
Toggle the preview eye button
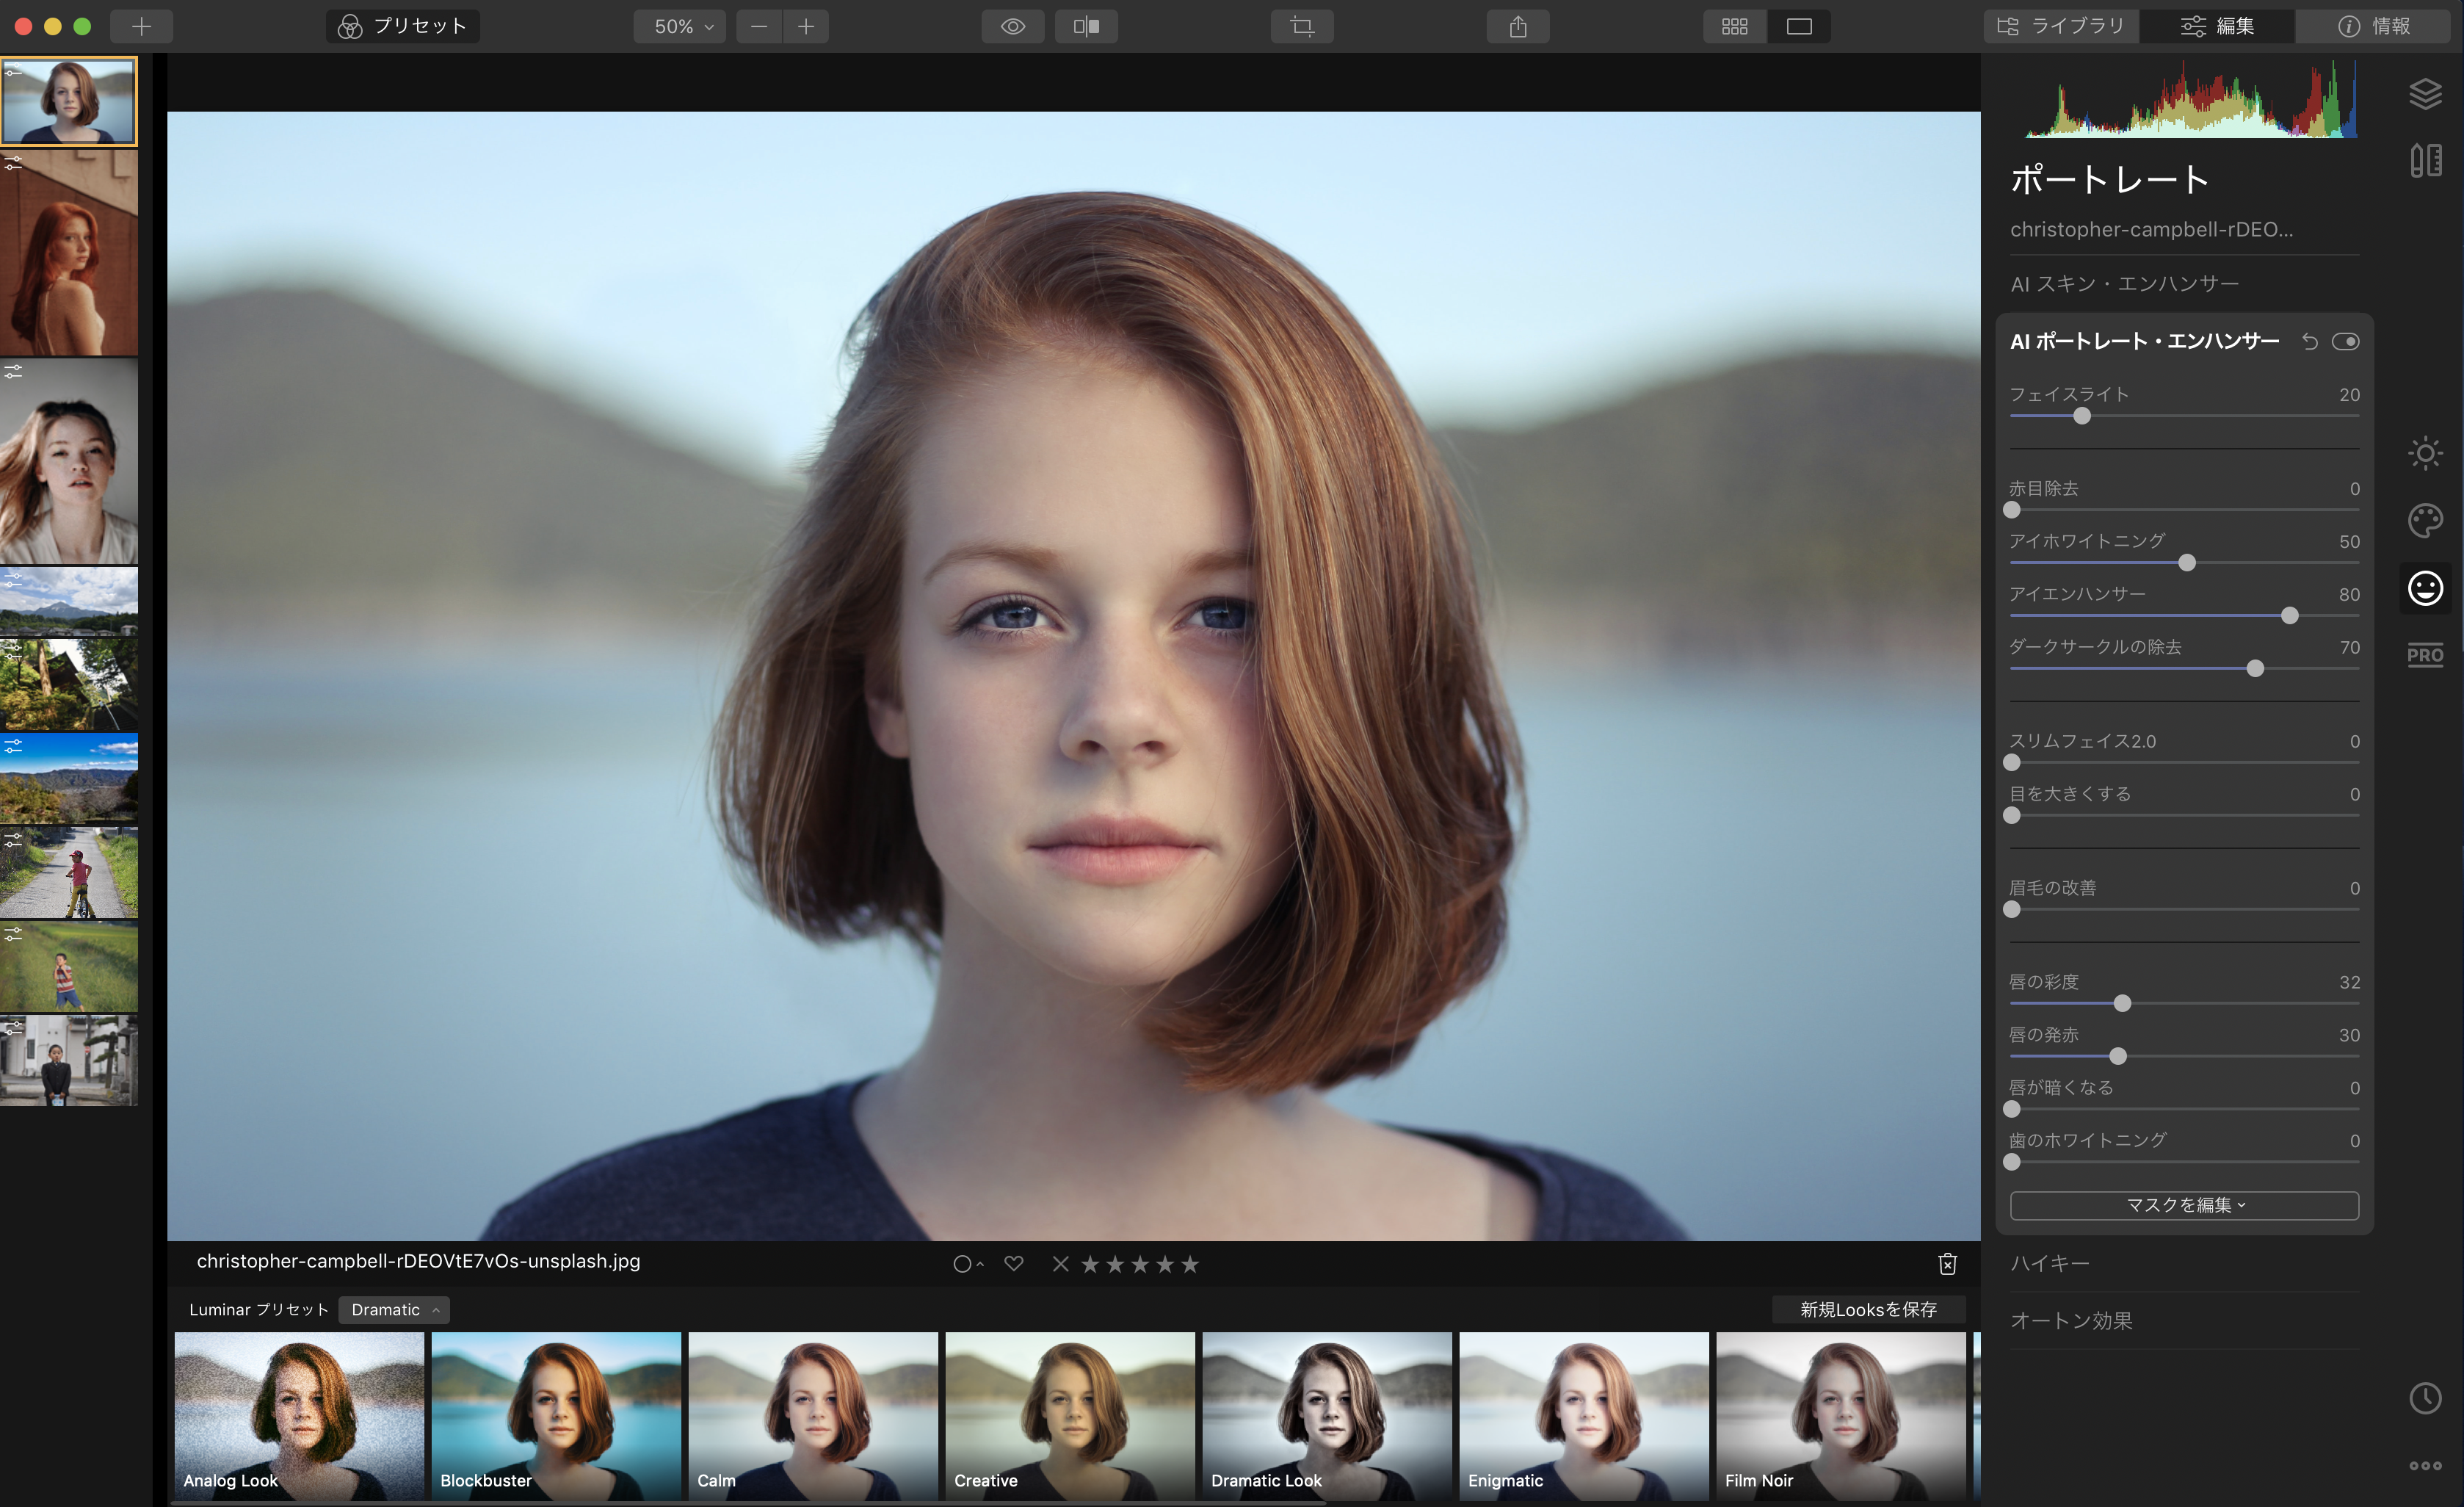click(1012, 26)
